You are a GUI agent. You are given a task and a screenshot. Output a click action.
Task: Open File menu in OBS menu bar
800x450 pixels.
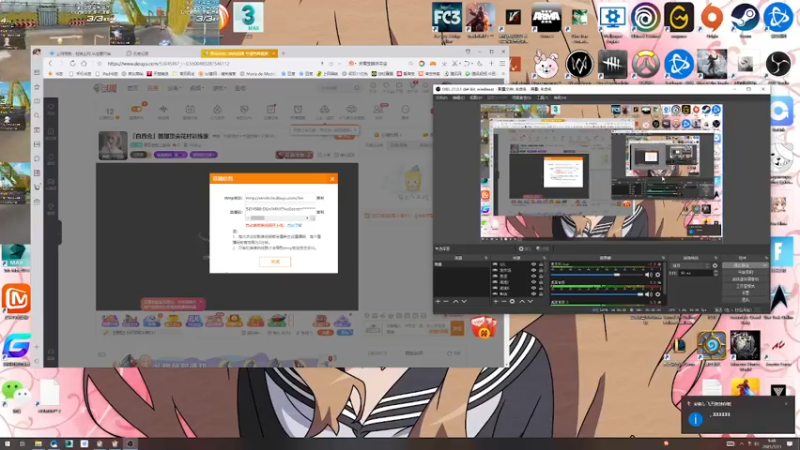442,97
